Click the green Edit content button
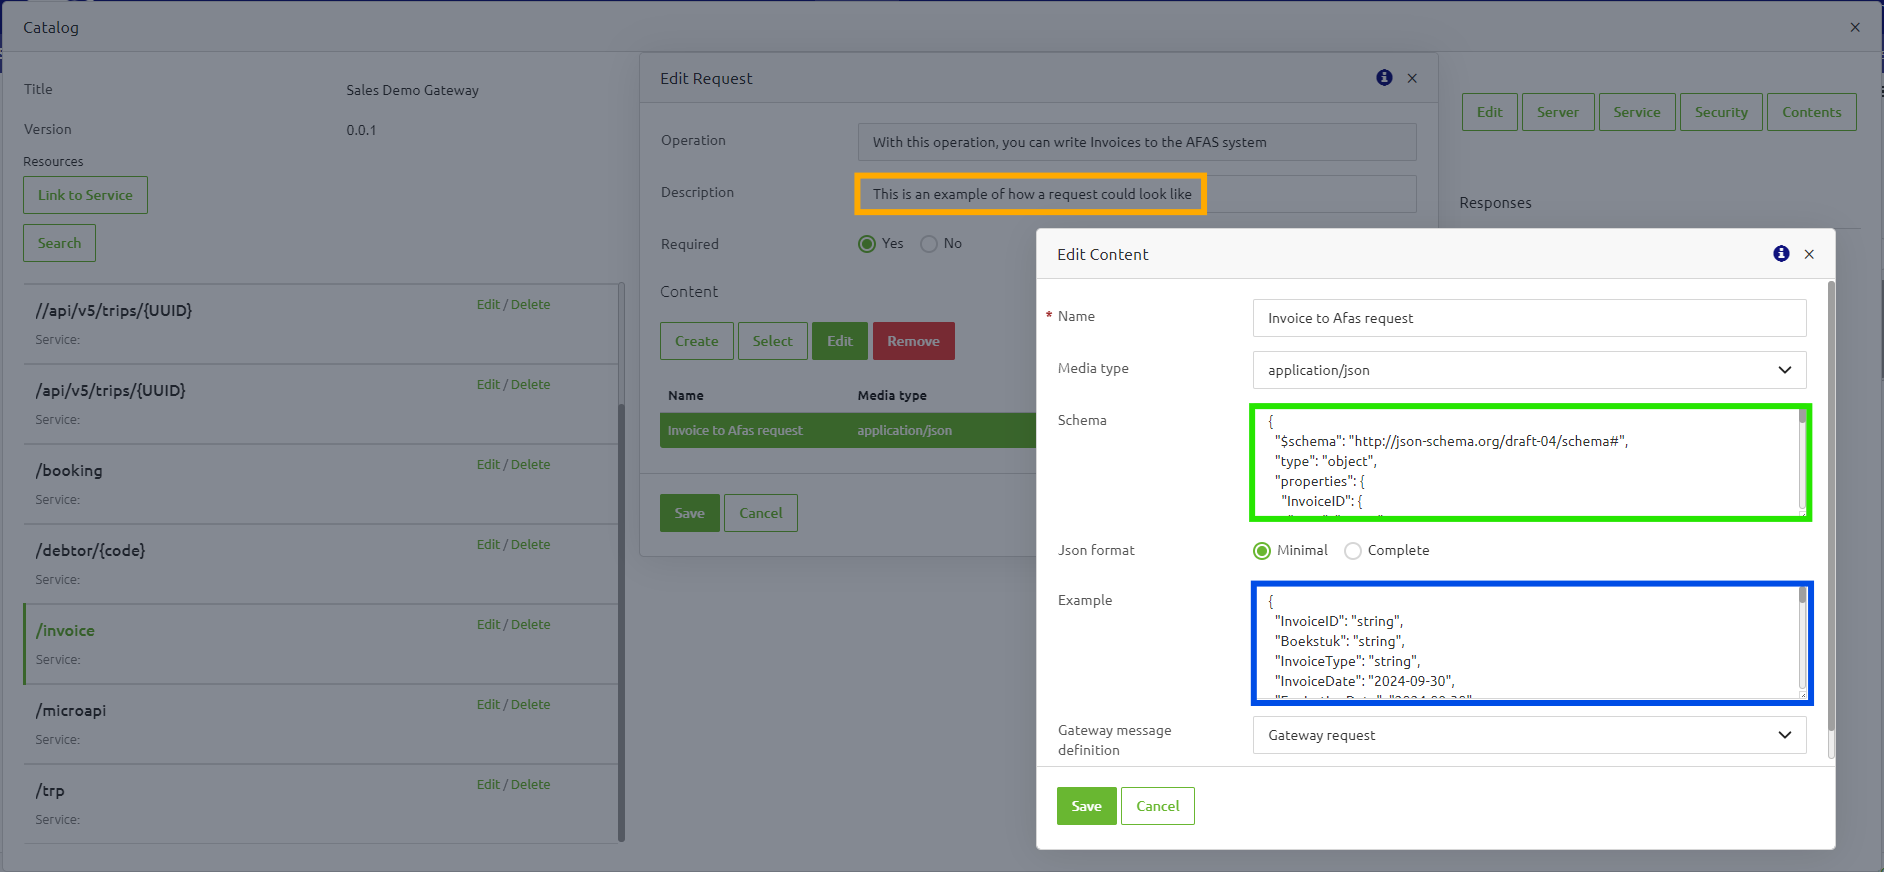The width and height of the screenshot is (1884, 872). (x=840, y=341)
